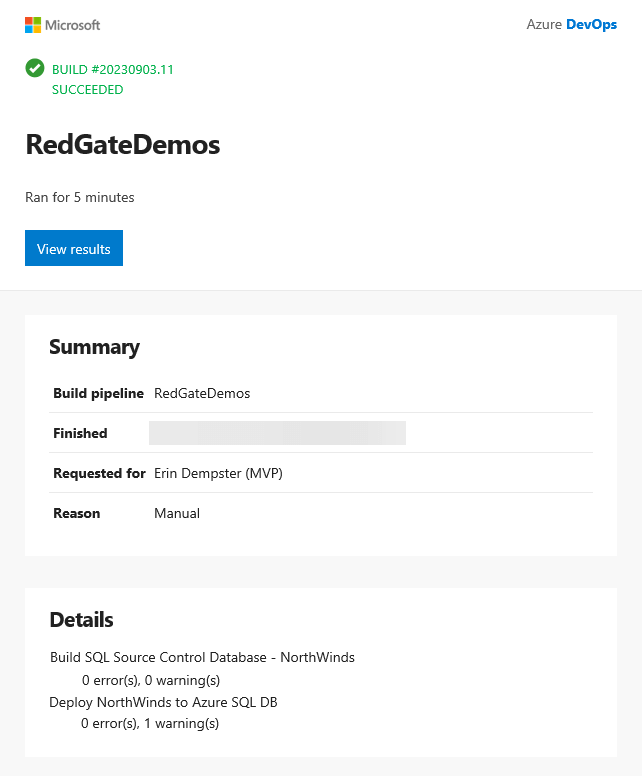Click the Build pipeline row label

click(98, 393)
